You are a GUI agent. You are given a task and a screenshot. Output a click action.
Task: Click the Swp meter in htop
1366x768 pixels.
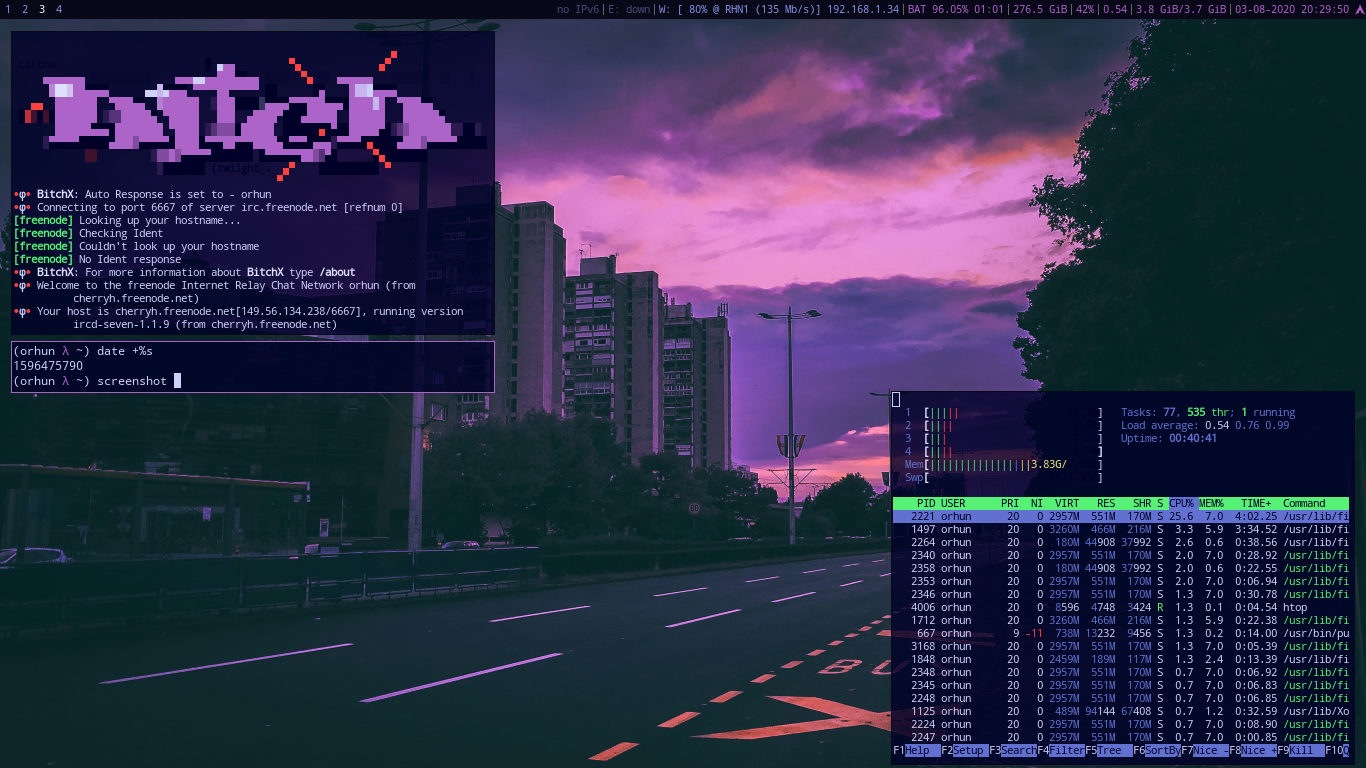1004,477
